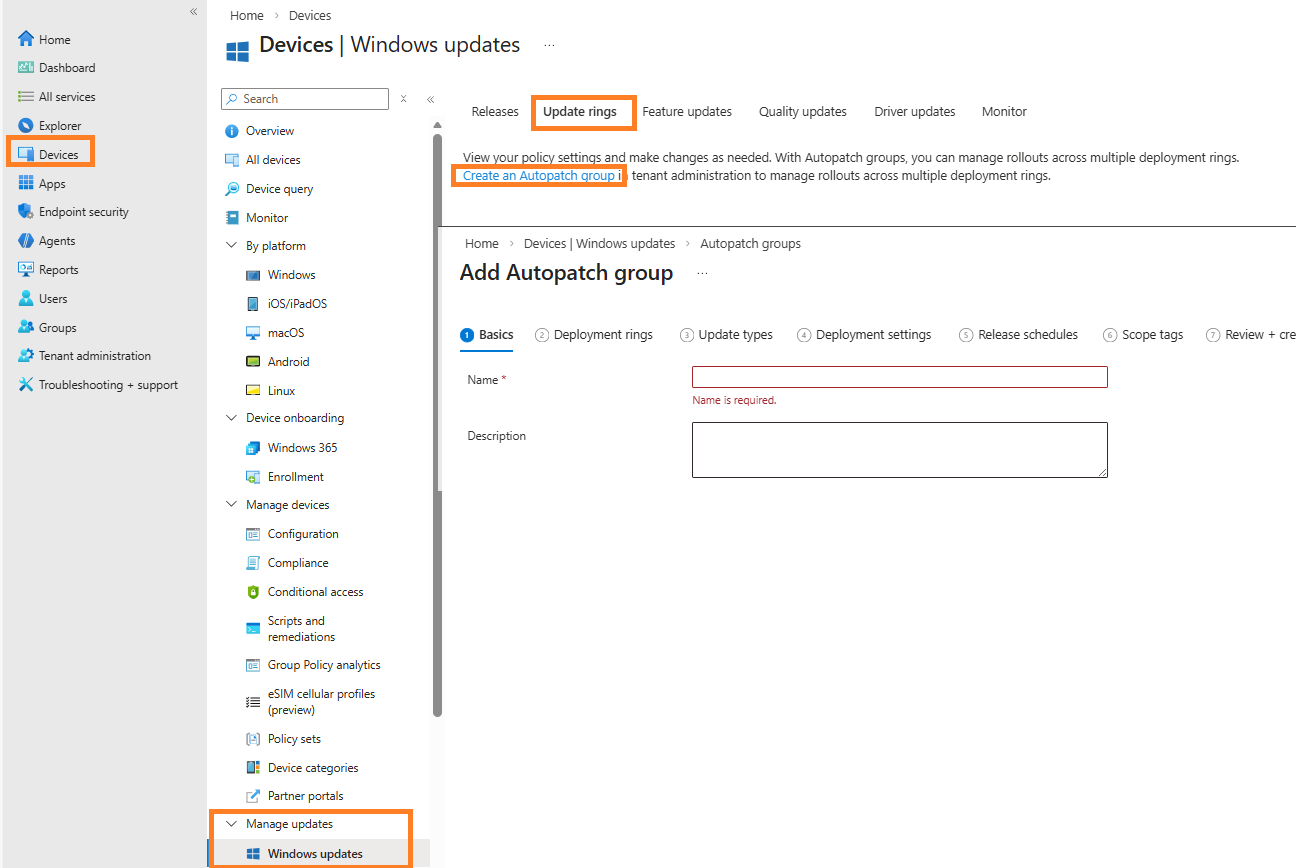Open the Releases tab
Screen dimensions: 1296x868
495,112
